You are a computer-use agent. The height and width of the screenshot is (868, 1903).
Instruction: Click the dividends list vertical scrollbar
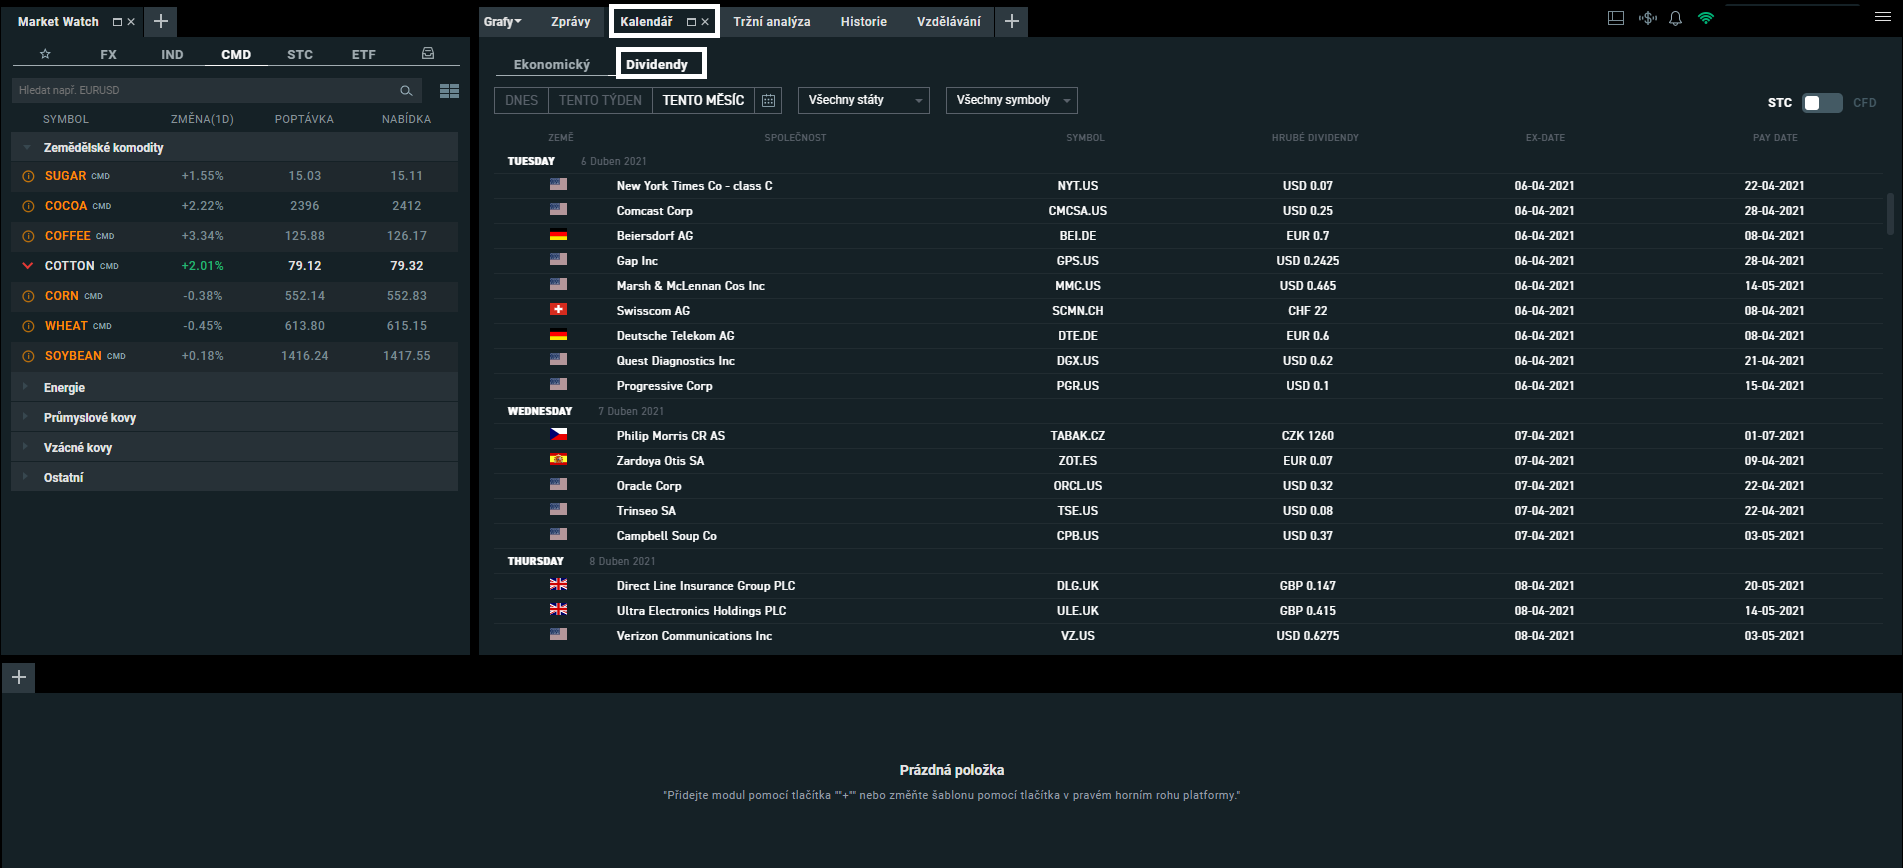(x=1890, y=214)
